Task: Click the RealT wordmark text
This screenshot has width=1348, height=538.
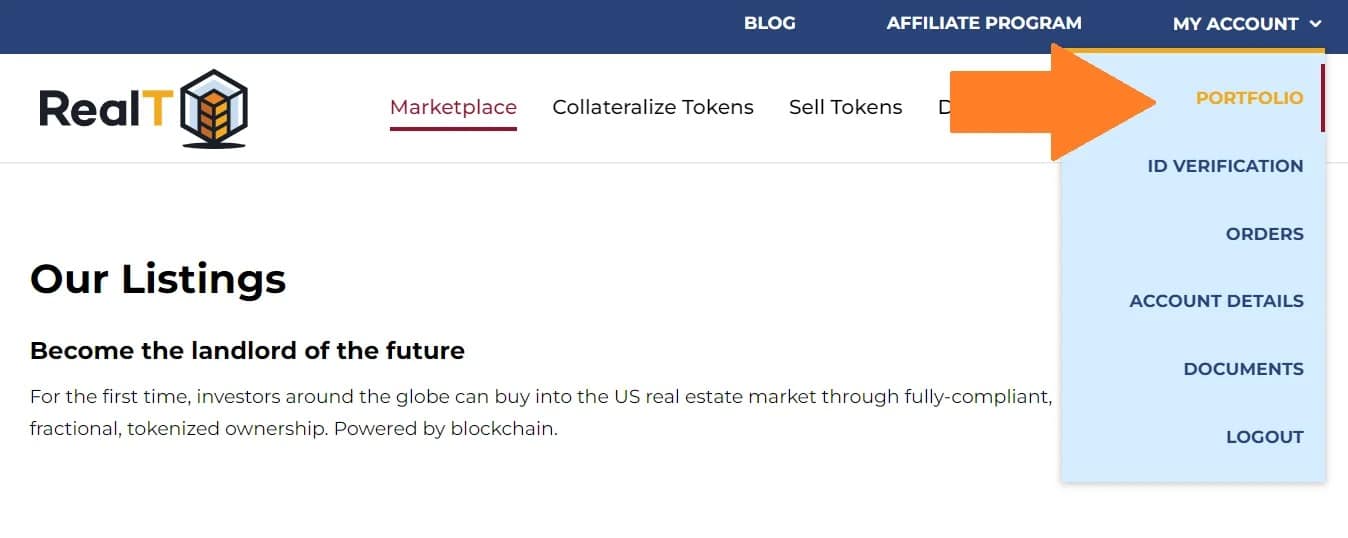Action: click(x=100, y=108)
